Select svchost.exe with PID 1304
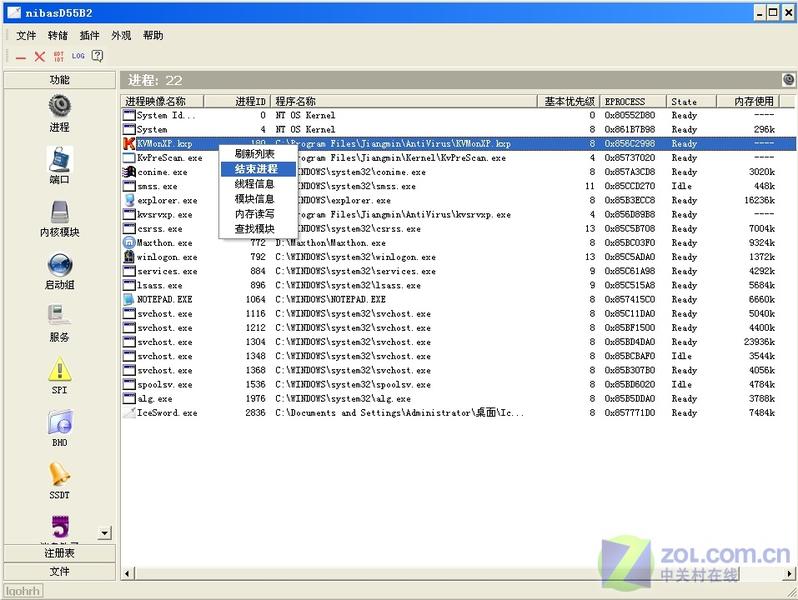The image size is (798, 600). tap(459, 342)
